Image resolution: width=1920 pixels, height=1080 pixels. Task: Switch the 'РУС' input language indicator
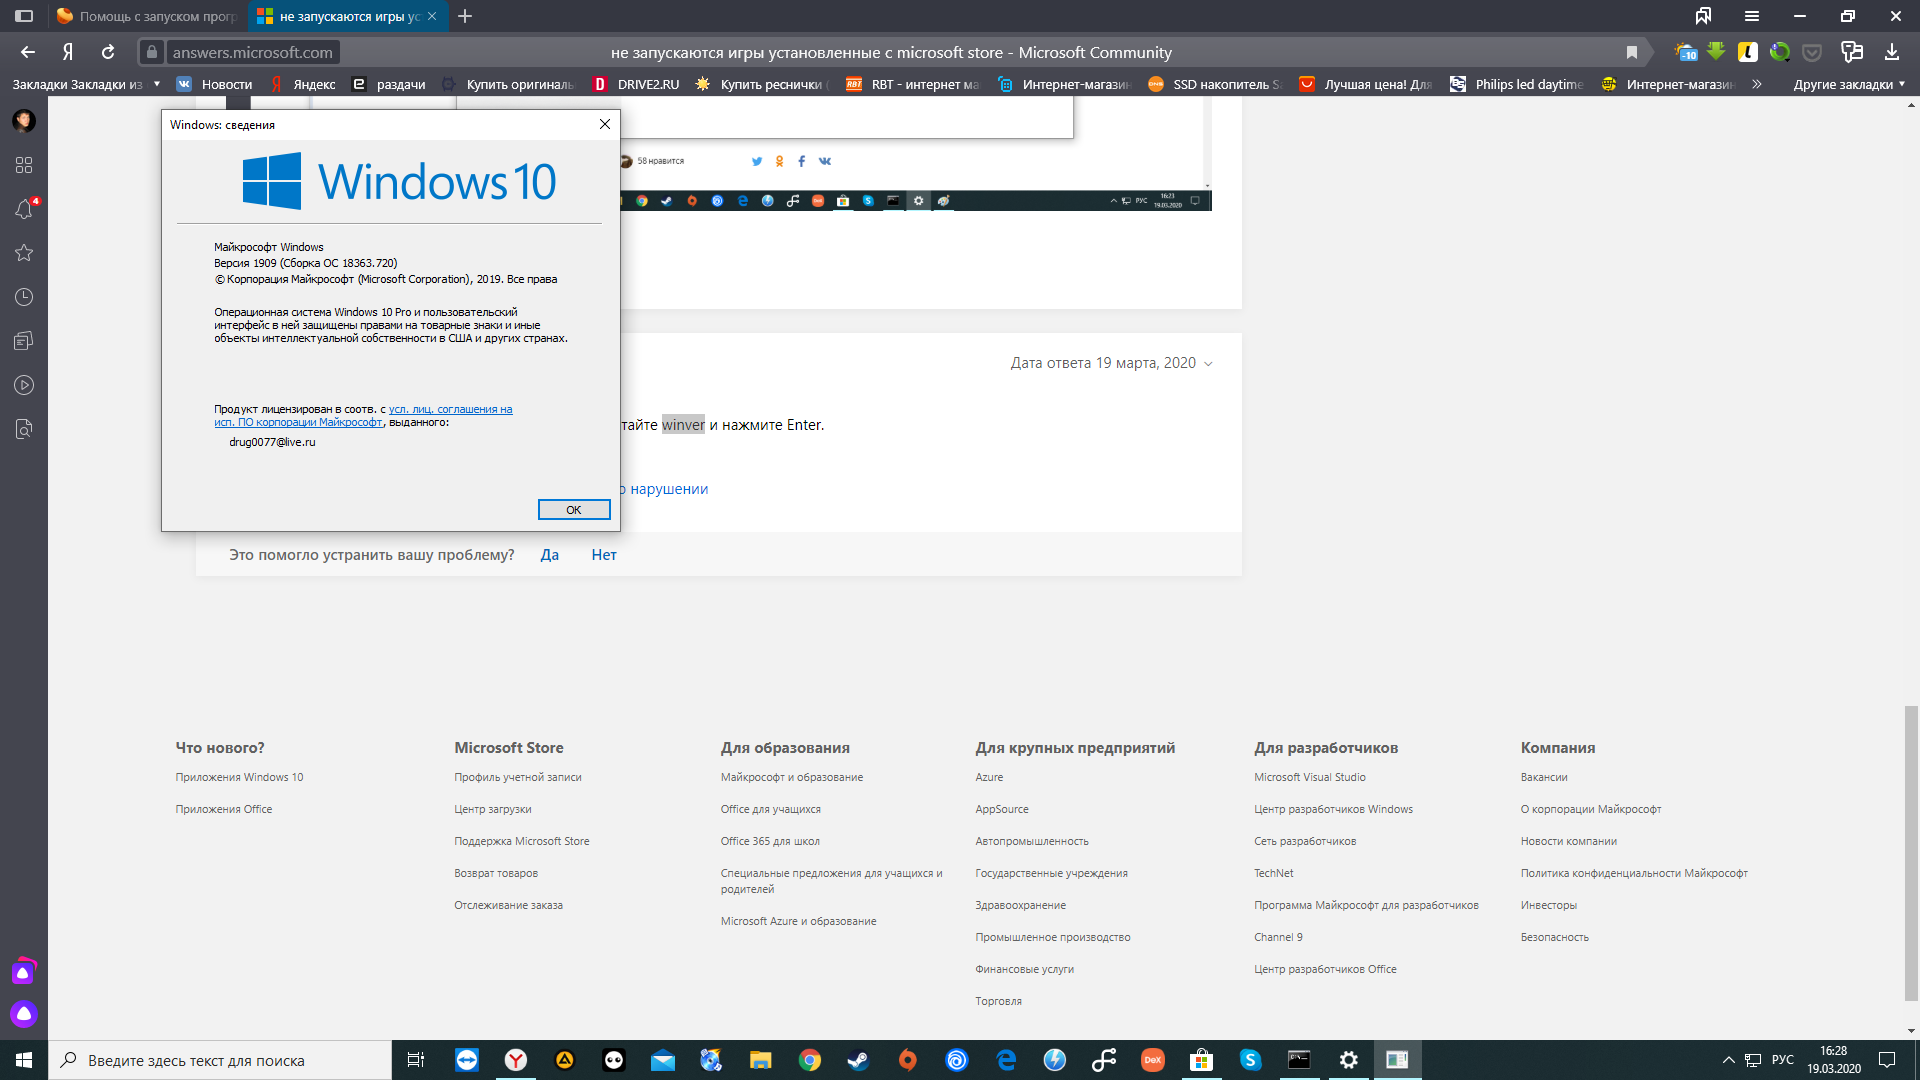coord(1783,1060)
